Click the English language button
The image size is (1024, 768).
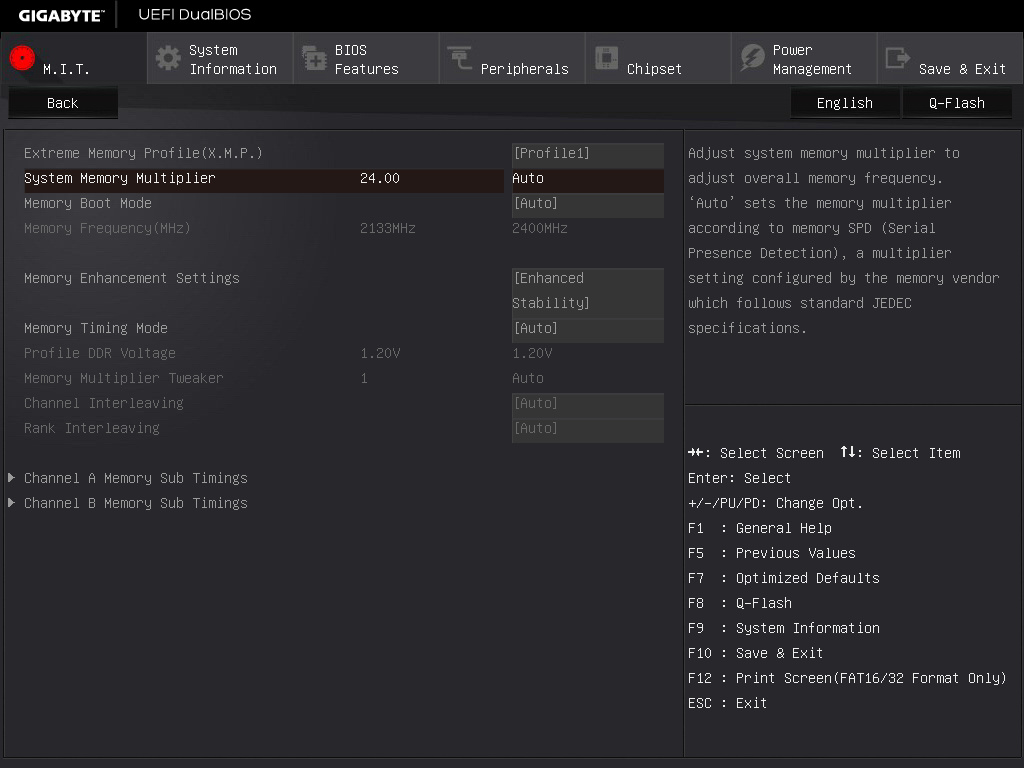[844, 103]
